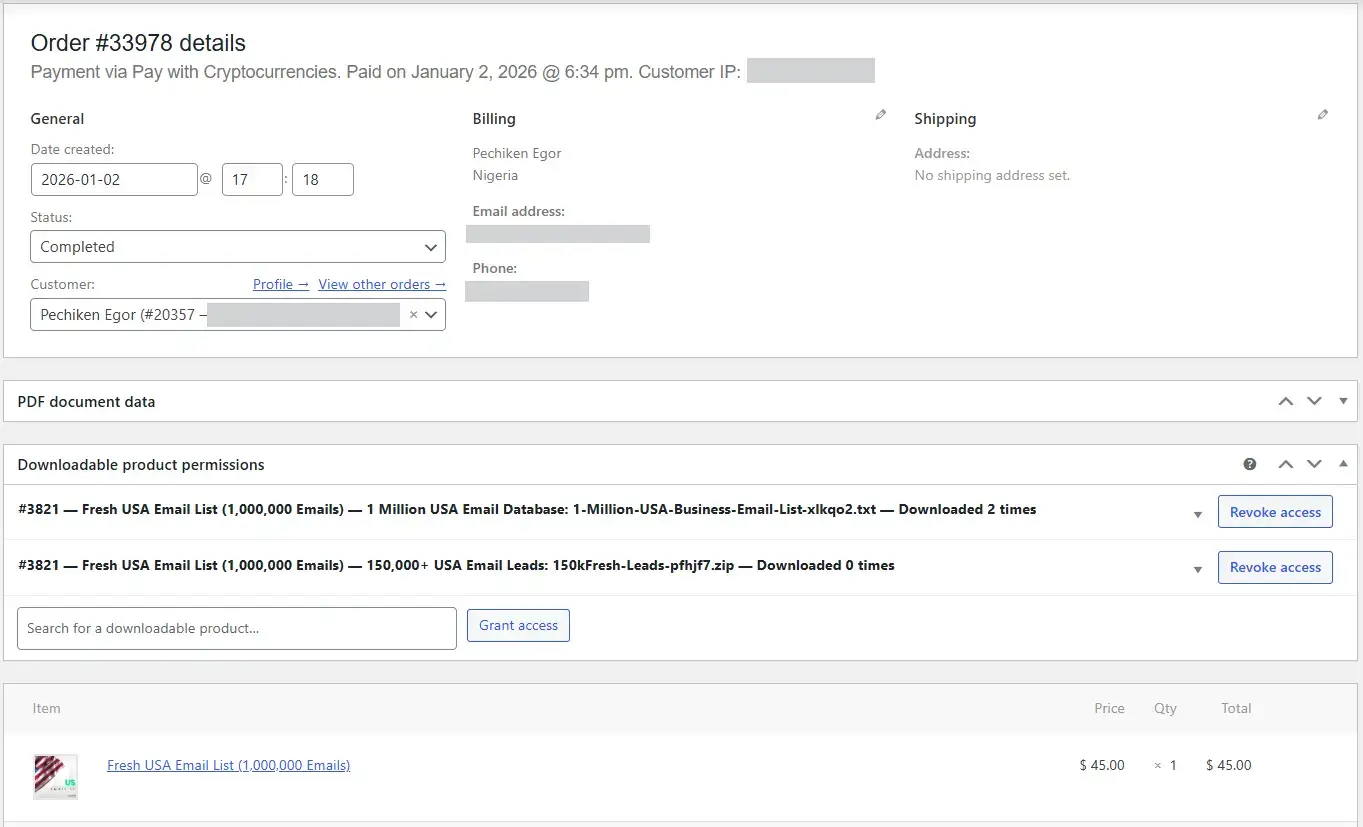Click help icon in Downloadable product permissions
This screenshot has height=827, width=1363.
pyautogui.click(x=1249, y=464)
